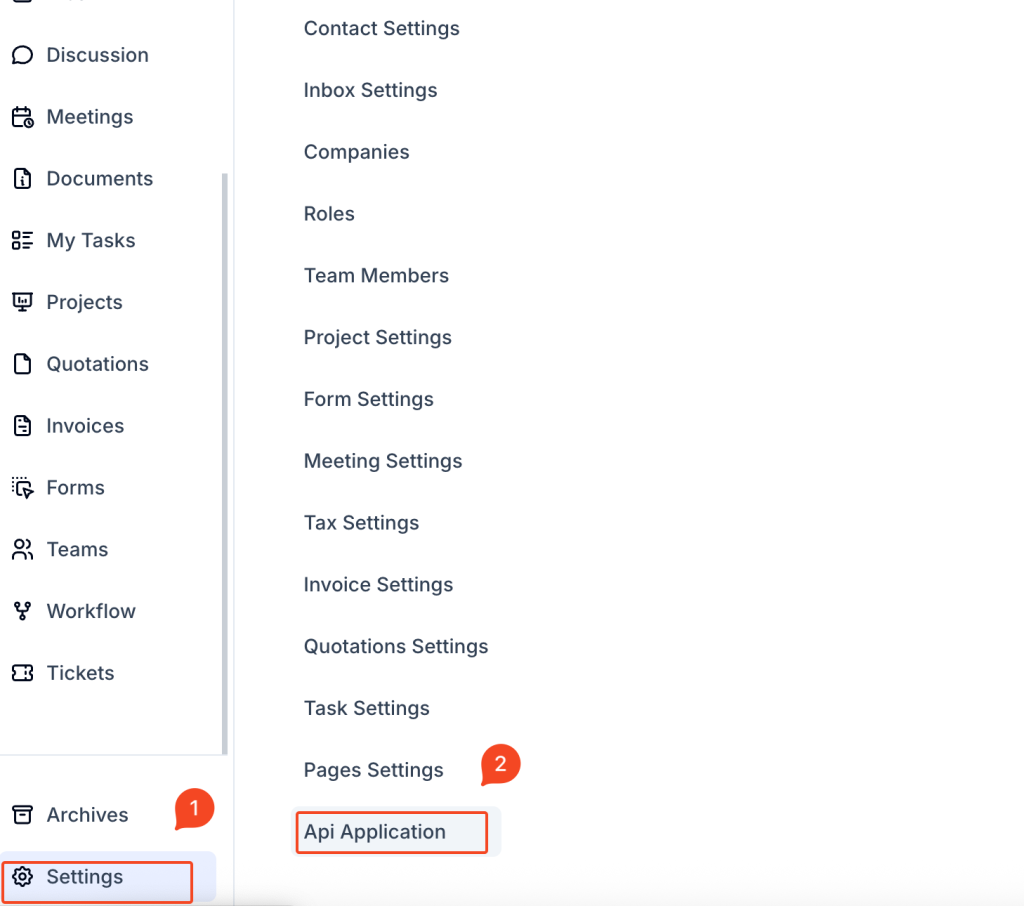
Task: Click the My Tasks list icon
Action: (x=22, y=241)
